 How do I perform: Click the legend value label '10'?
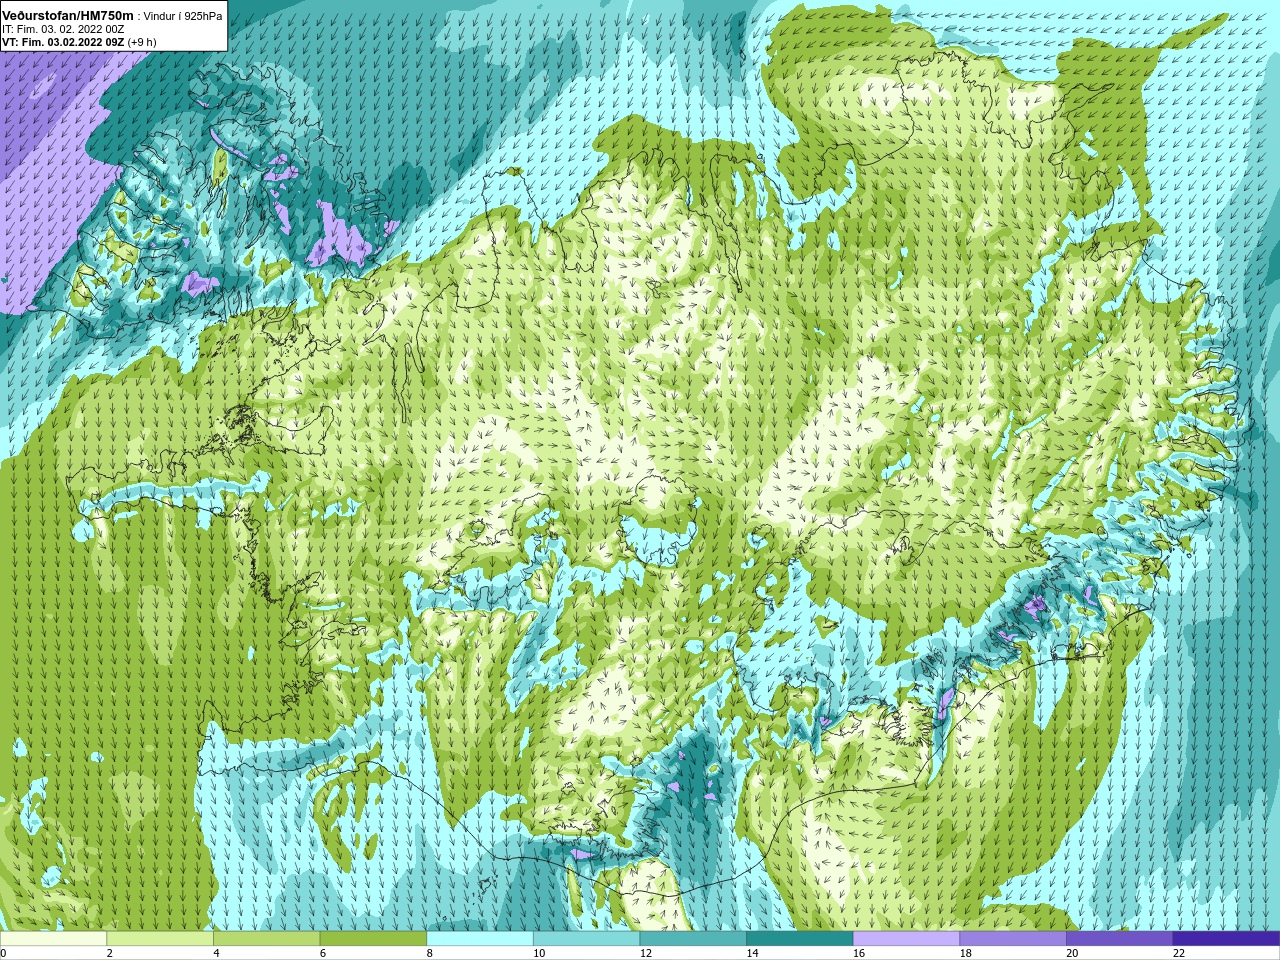[x=539, y=953]
